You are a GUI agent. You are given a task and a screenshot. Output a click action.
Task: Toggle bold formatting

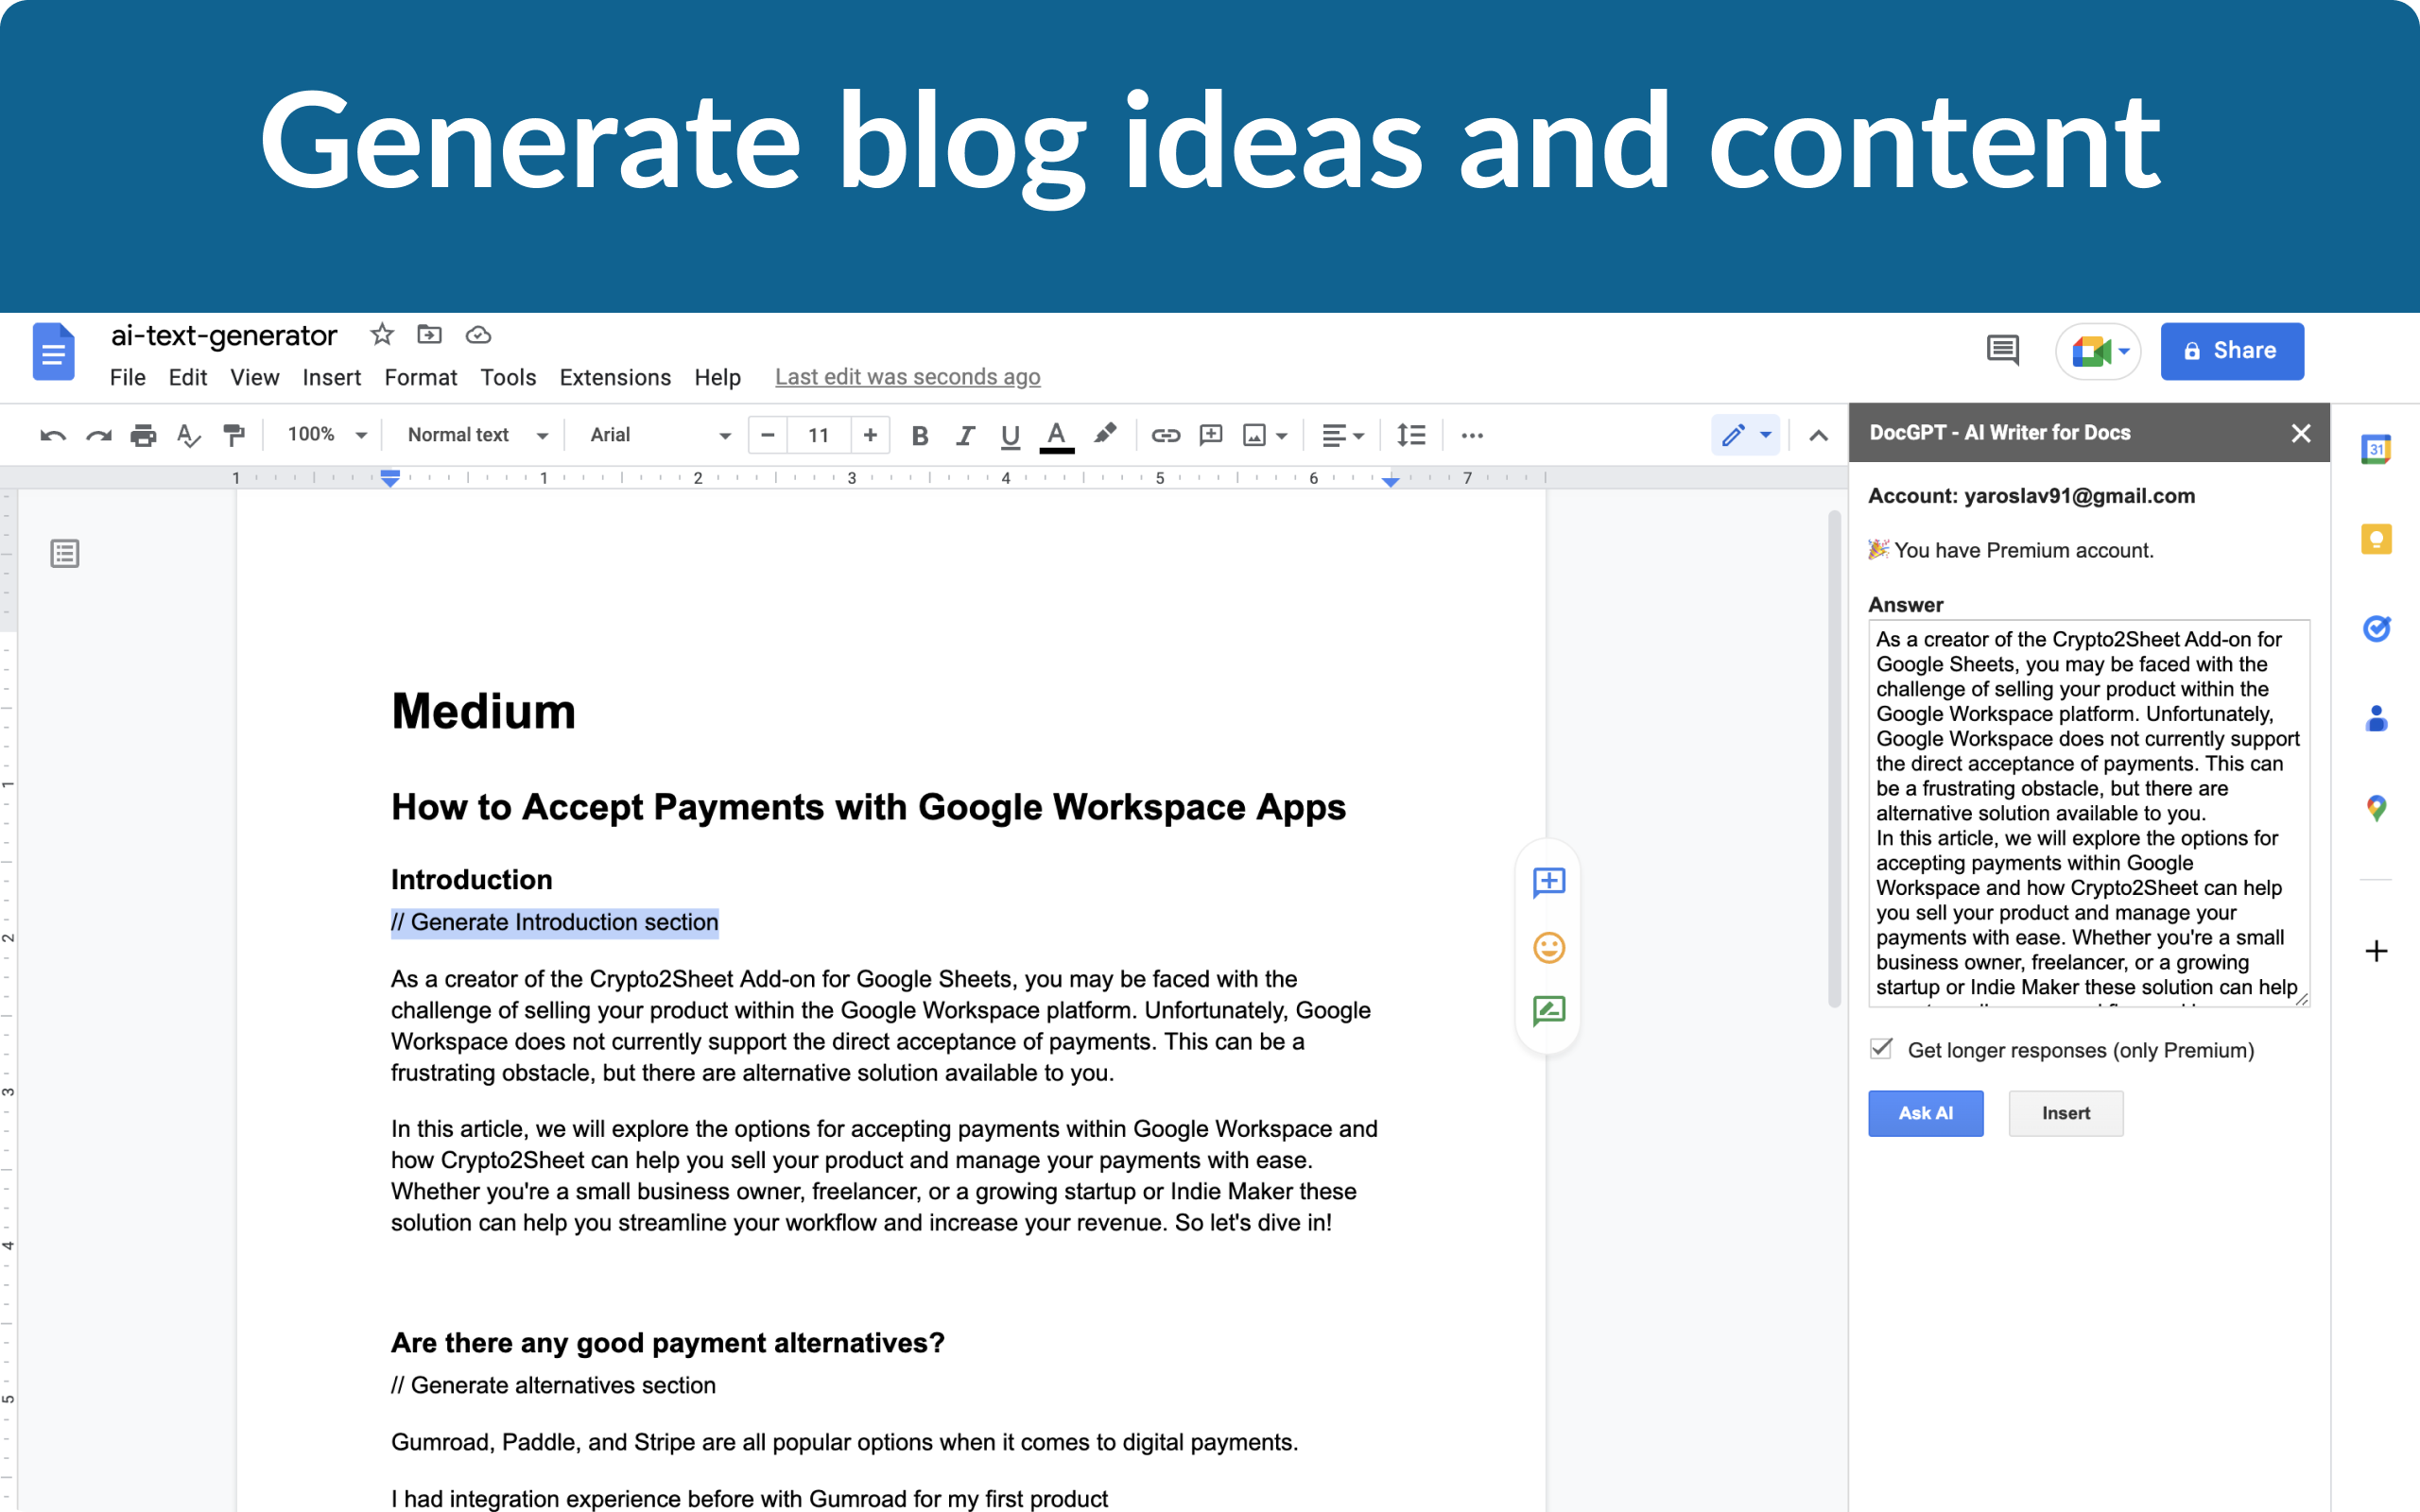tap(920, 435)
